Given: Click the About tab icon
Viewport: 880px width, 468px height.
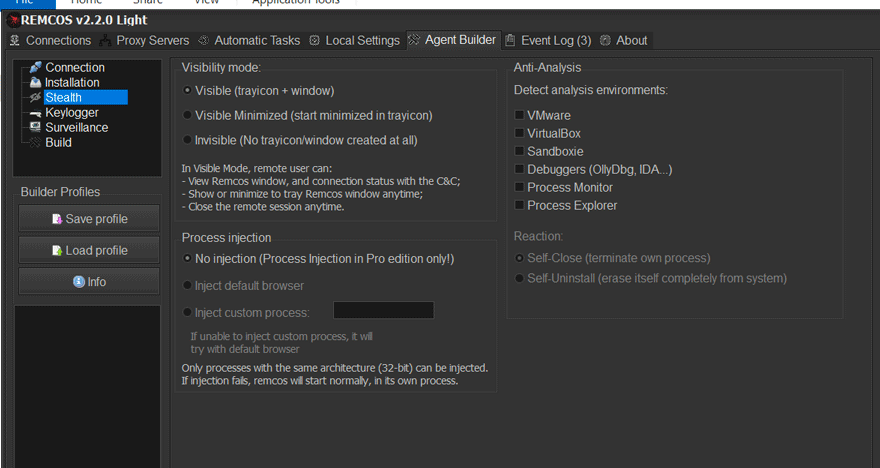Looking at the screenshot, I should (x=605, y=40).
